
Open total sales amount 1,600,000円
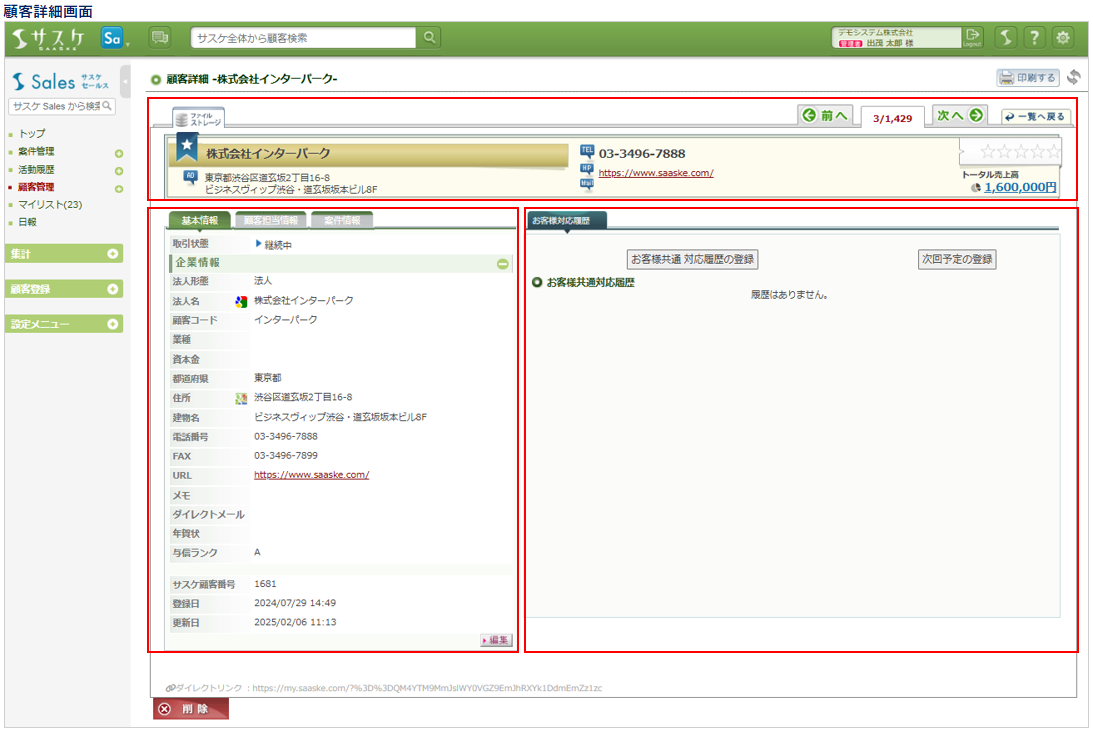click(1020, 187)
